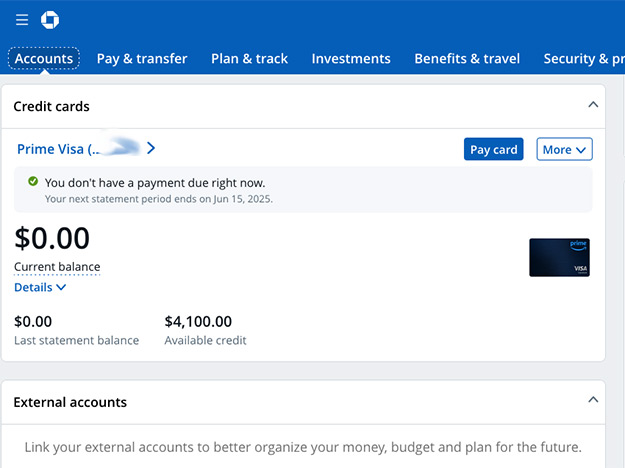Open the Plan & track menu

click(249, 59)
